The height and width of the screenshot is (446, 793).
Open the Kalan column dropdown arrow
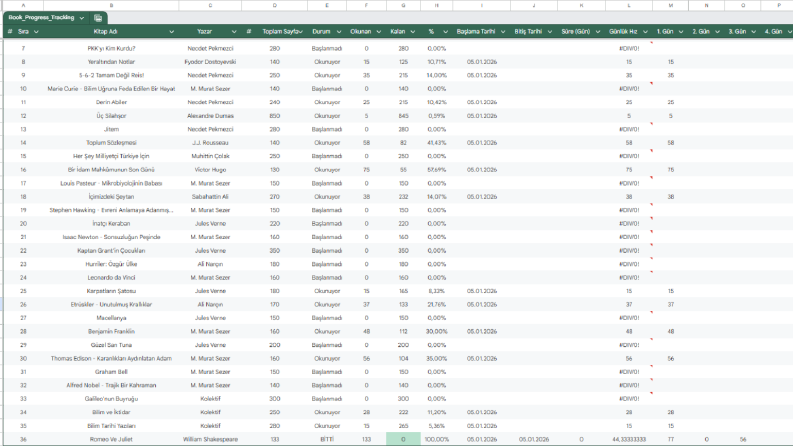pos(413,31)
